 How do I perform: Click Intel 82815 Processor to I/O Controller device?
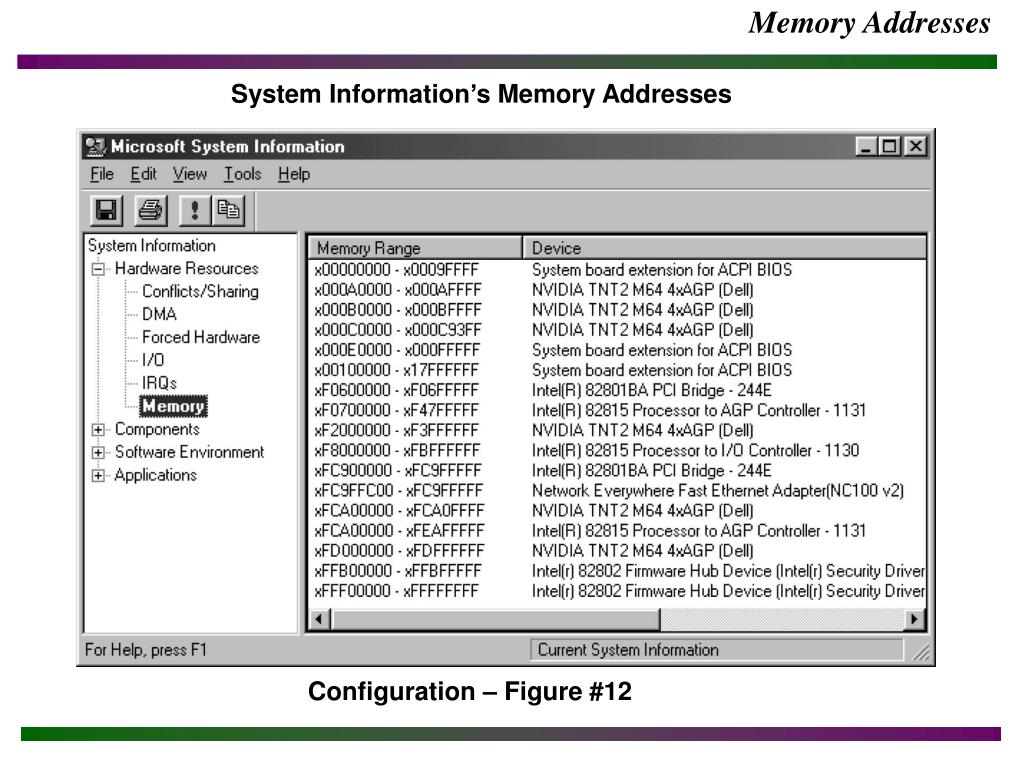[x=696, y=451]
